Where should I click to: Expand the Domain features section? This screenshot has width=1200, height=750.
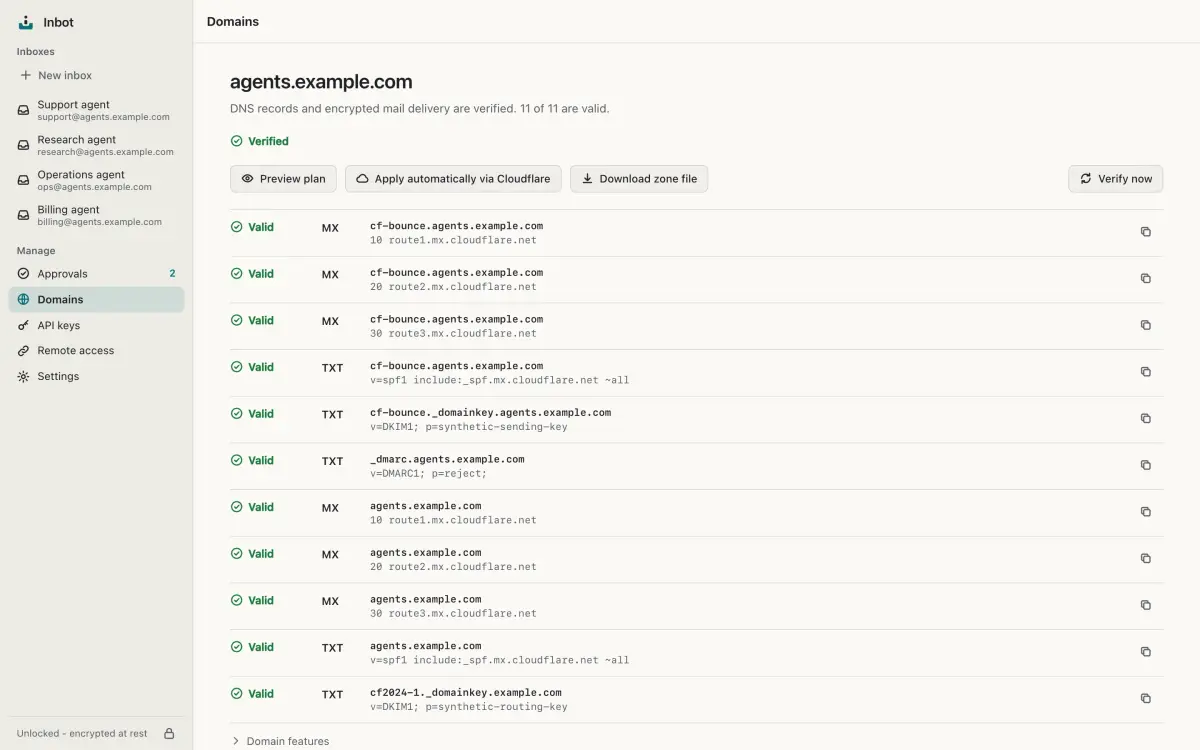pyautogui.click(x=280, y=741)
